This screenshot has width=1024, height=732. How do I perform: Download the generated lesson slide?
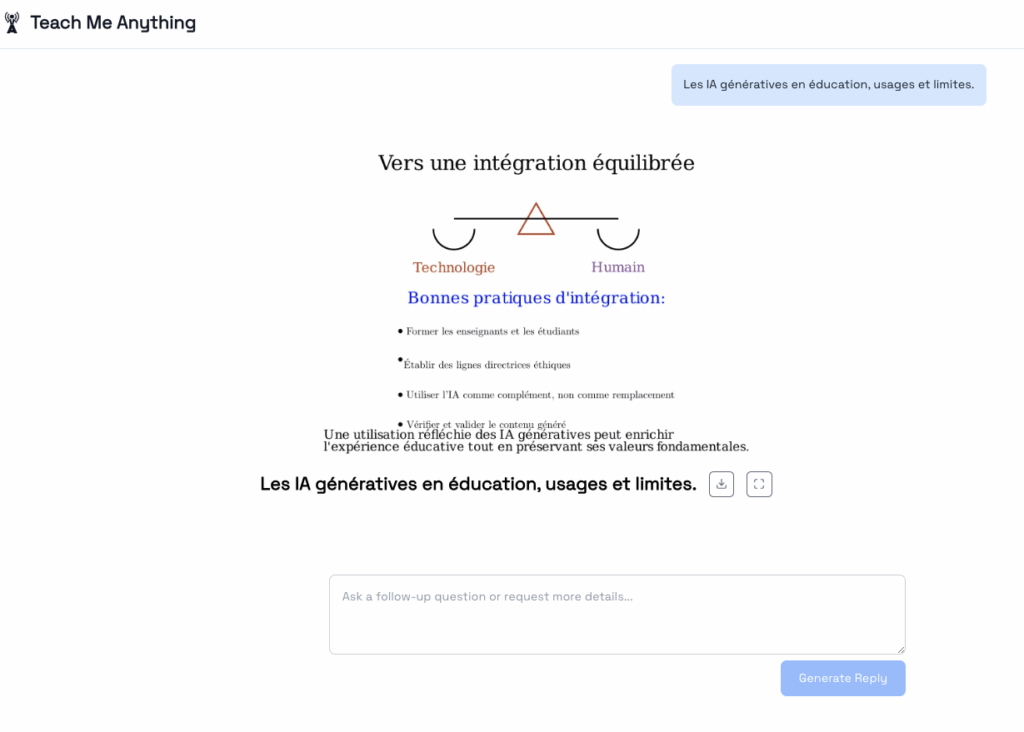(721, 484)
